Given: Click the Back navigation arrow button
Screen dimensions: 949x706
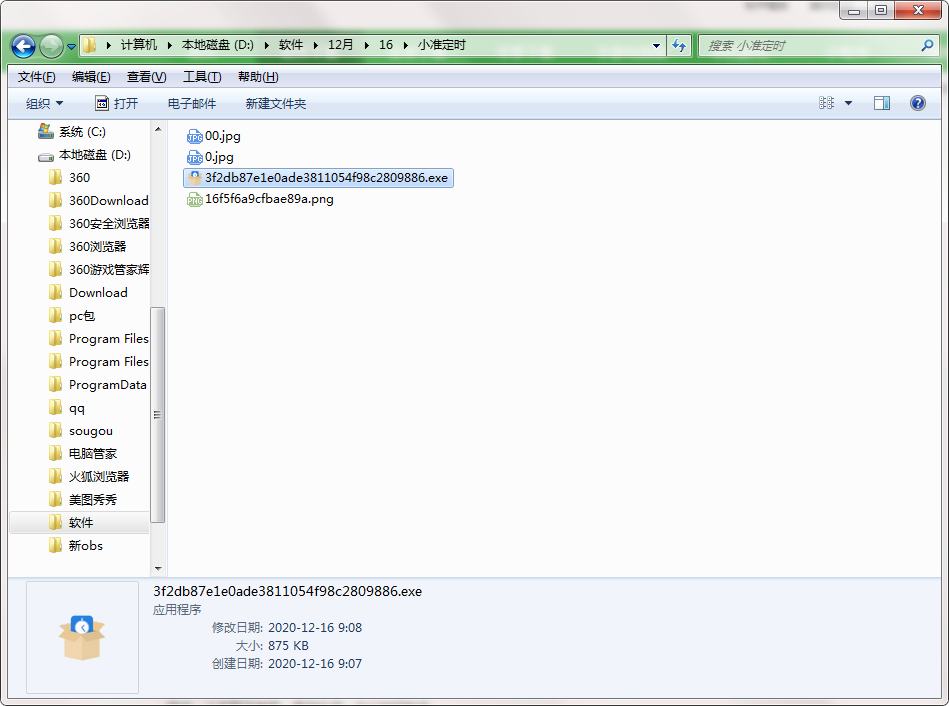Looking at the screenshot, I should (x=24, y=46).
